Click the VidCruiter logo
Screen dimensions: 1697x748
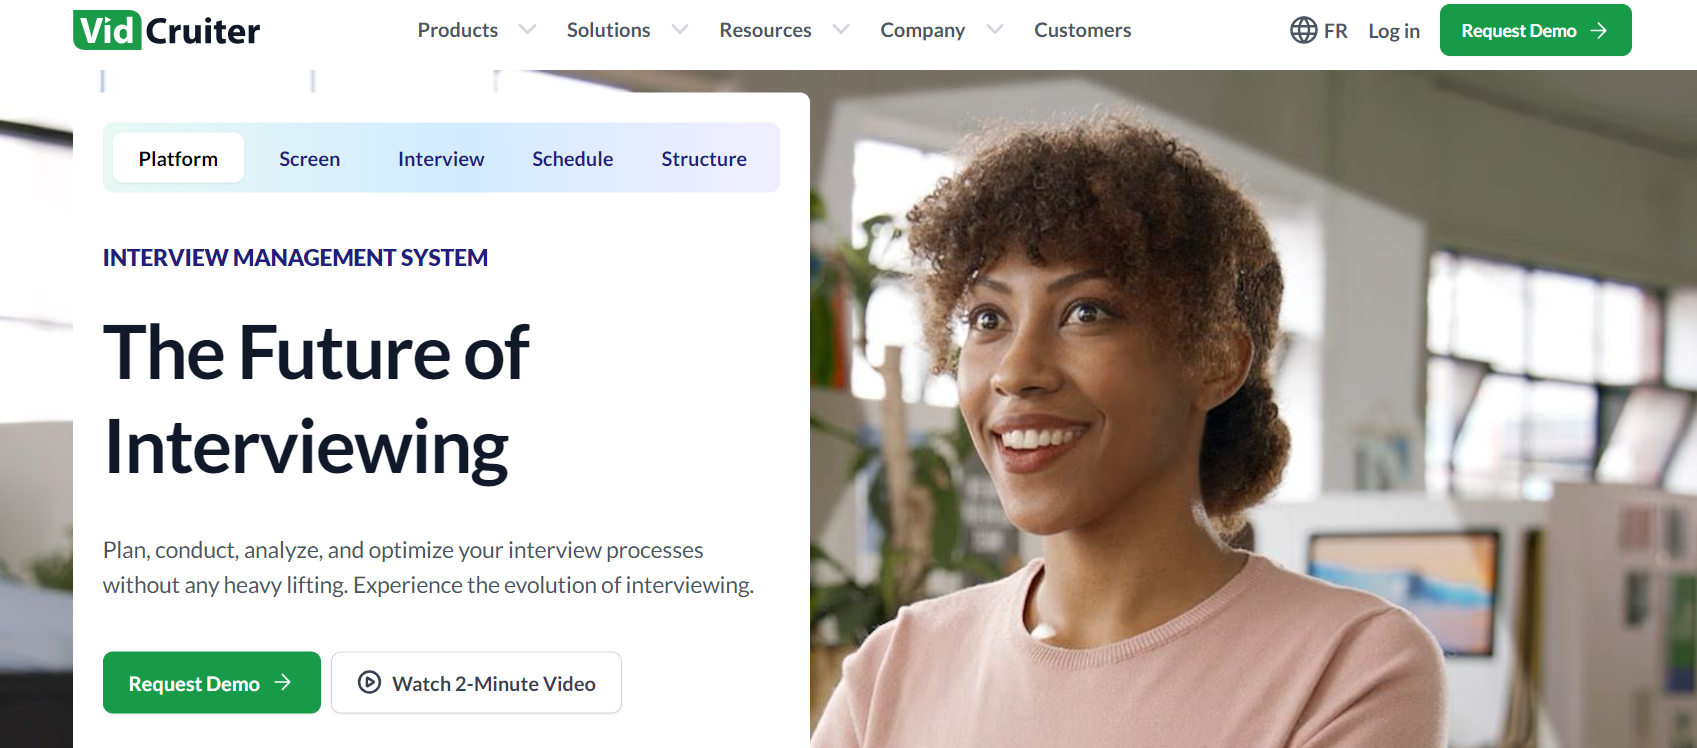point(166,30)
